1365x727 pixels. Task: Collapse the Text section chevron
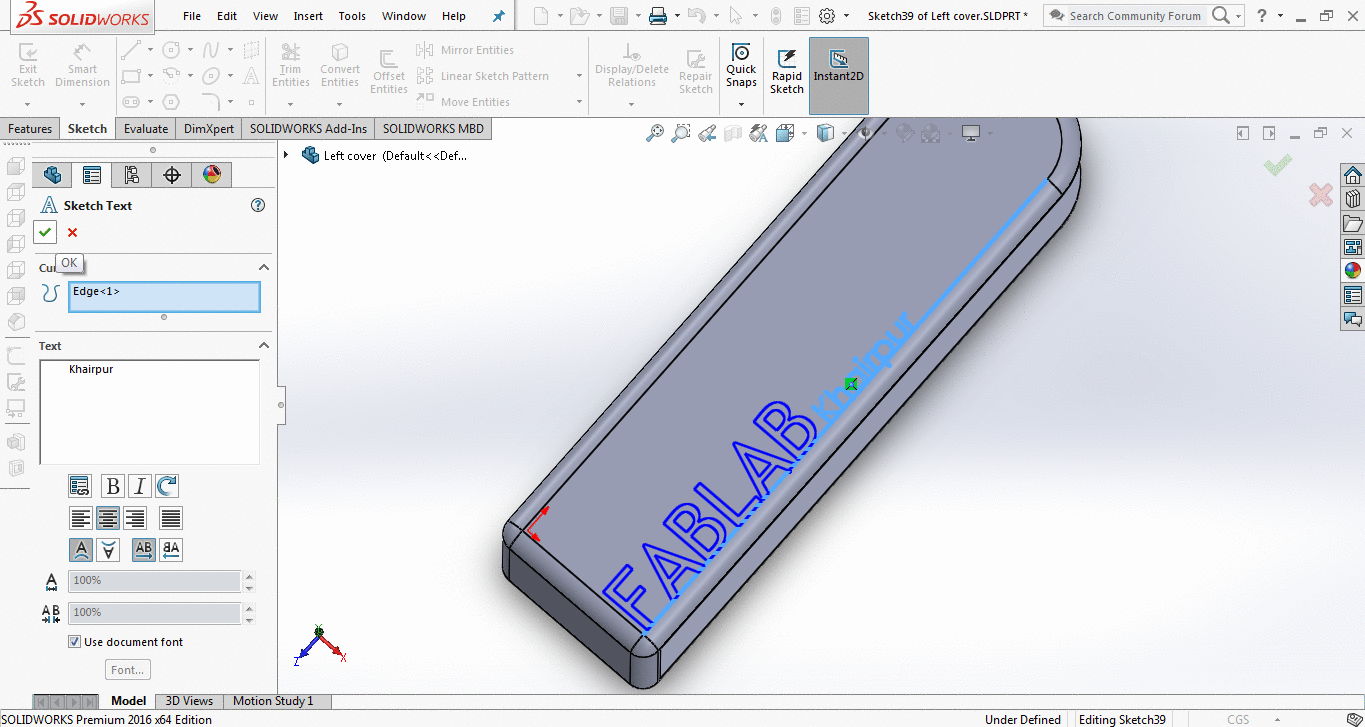(x=264, y=345)
